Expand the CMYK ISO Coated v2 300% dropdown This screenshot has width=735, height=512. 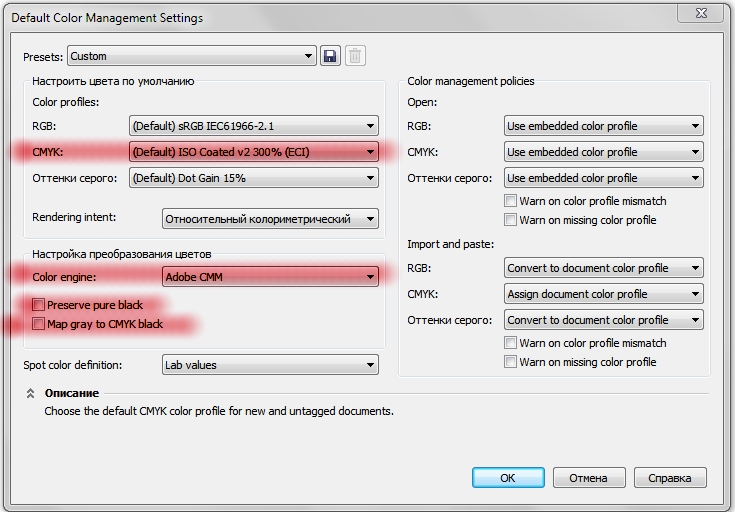(x=254, y=152)
